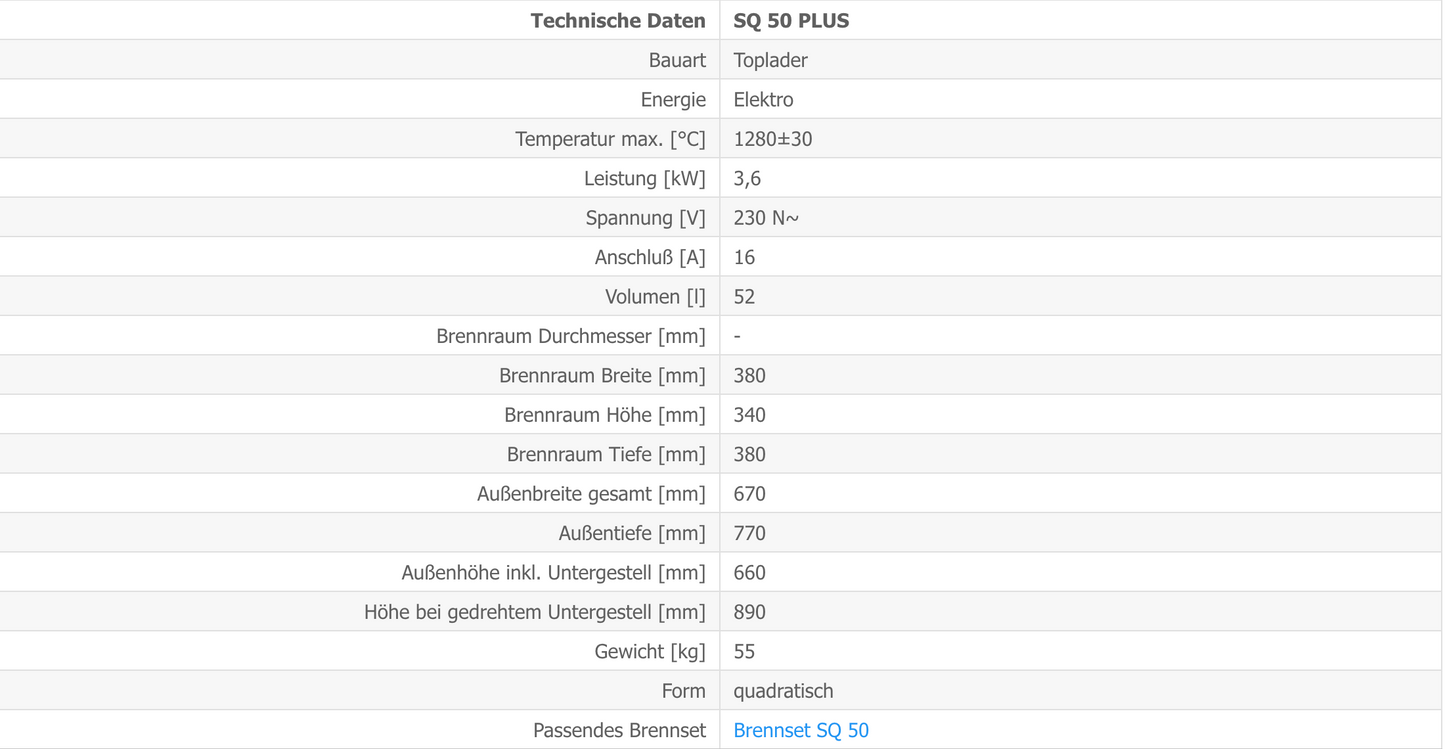The height and width of the screenshot is (749, 1445).
Task: Click the Brennraum Höhe value 340
Action: 749,415
